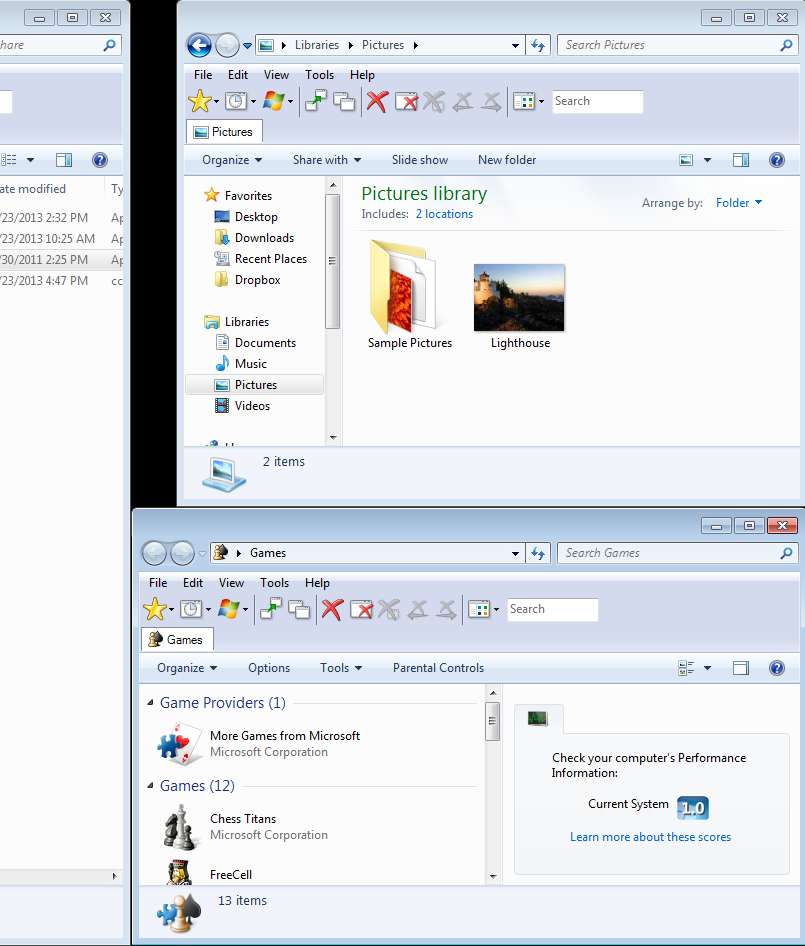The image size is (805, 946).
Task: Toggle the preview pane in Pictures window
Action: [741, 160]
